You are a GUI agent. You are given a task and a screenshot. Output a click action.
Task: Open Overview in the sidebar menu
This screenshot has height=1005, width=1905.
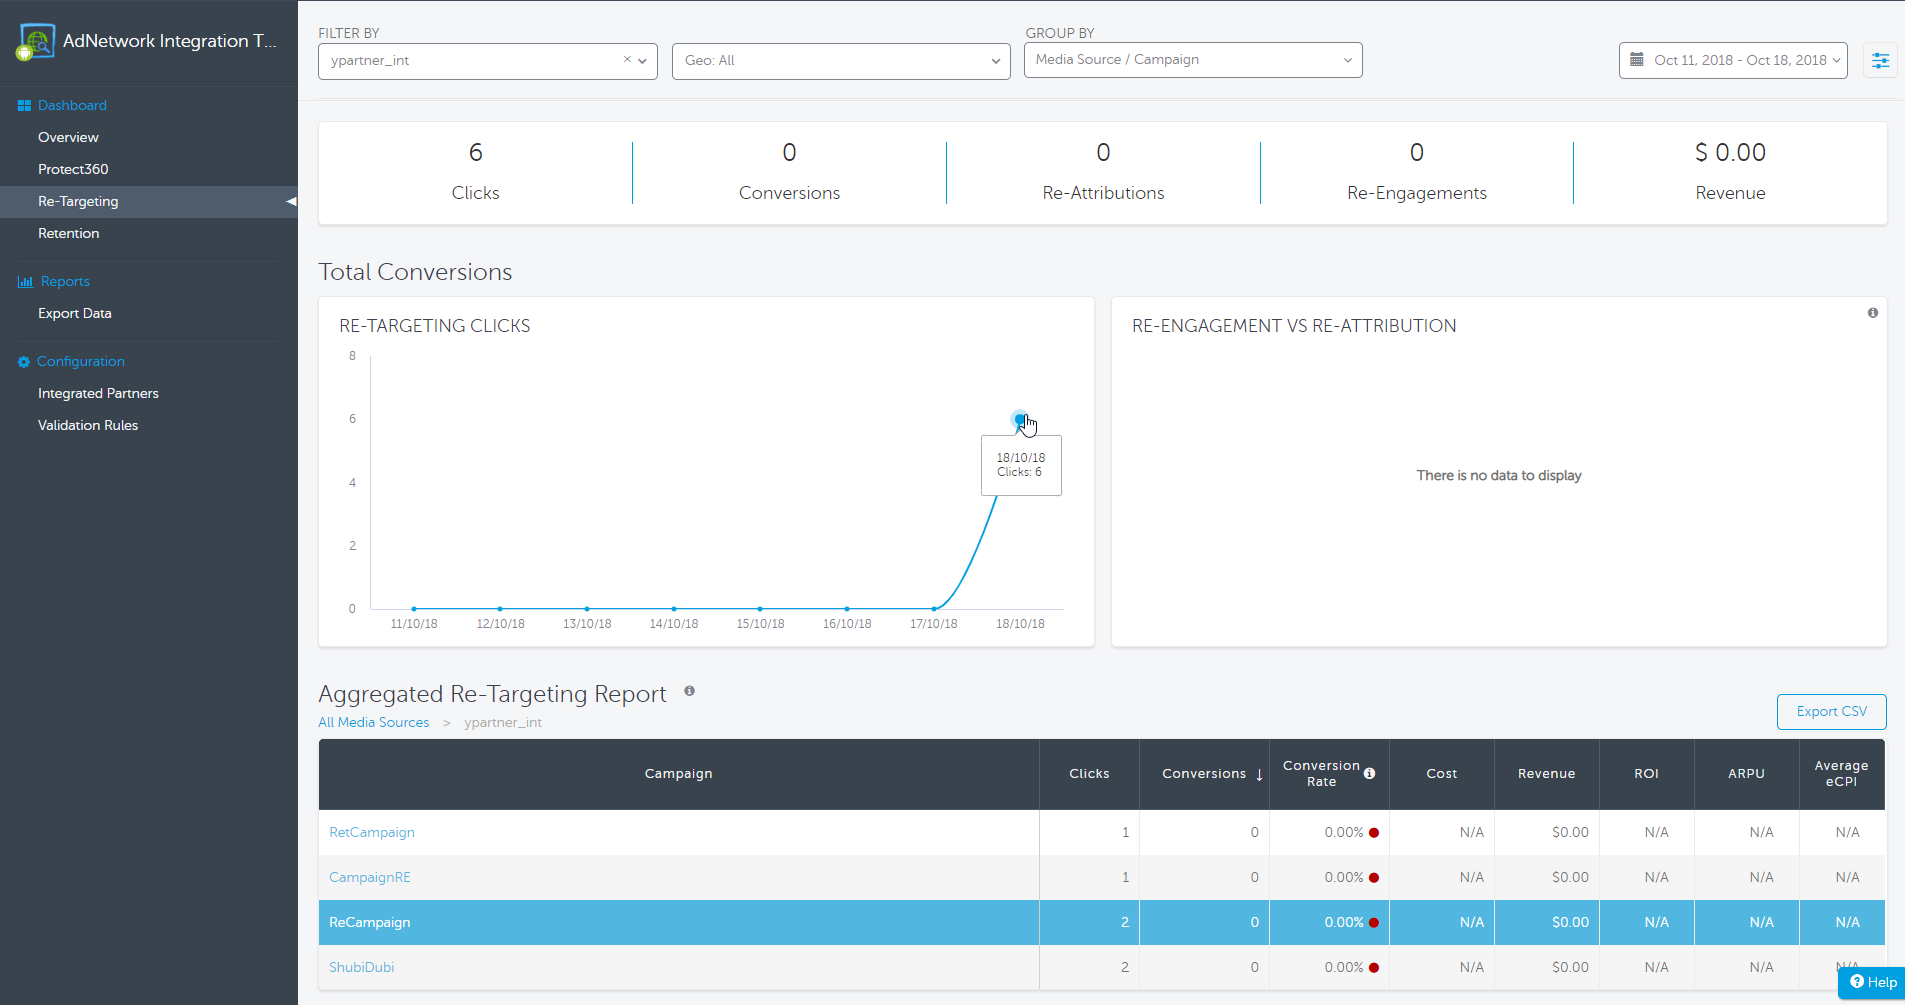click(x=68, y=137)
